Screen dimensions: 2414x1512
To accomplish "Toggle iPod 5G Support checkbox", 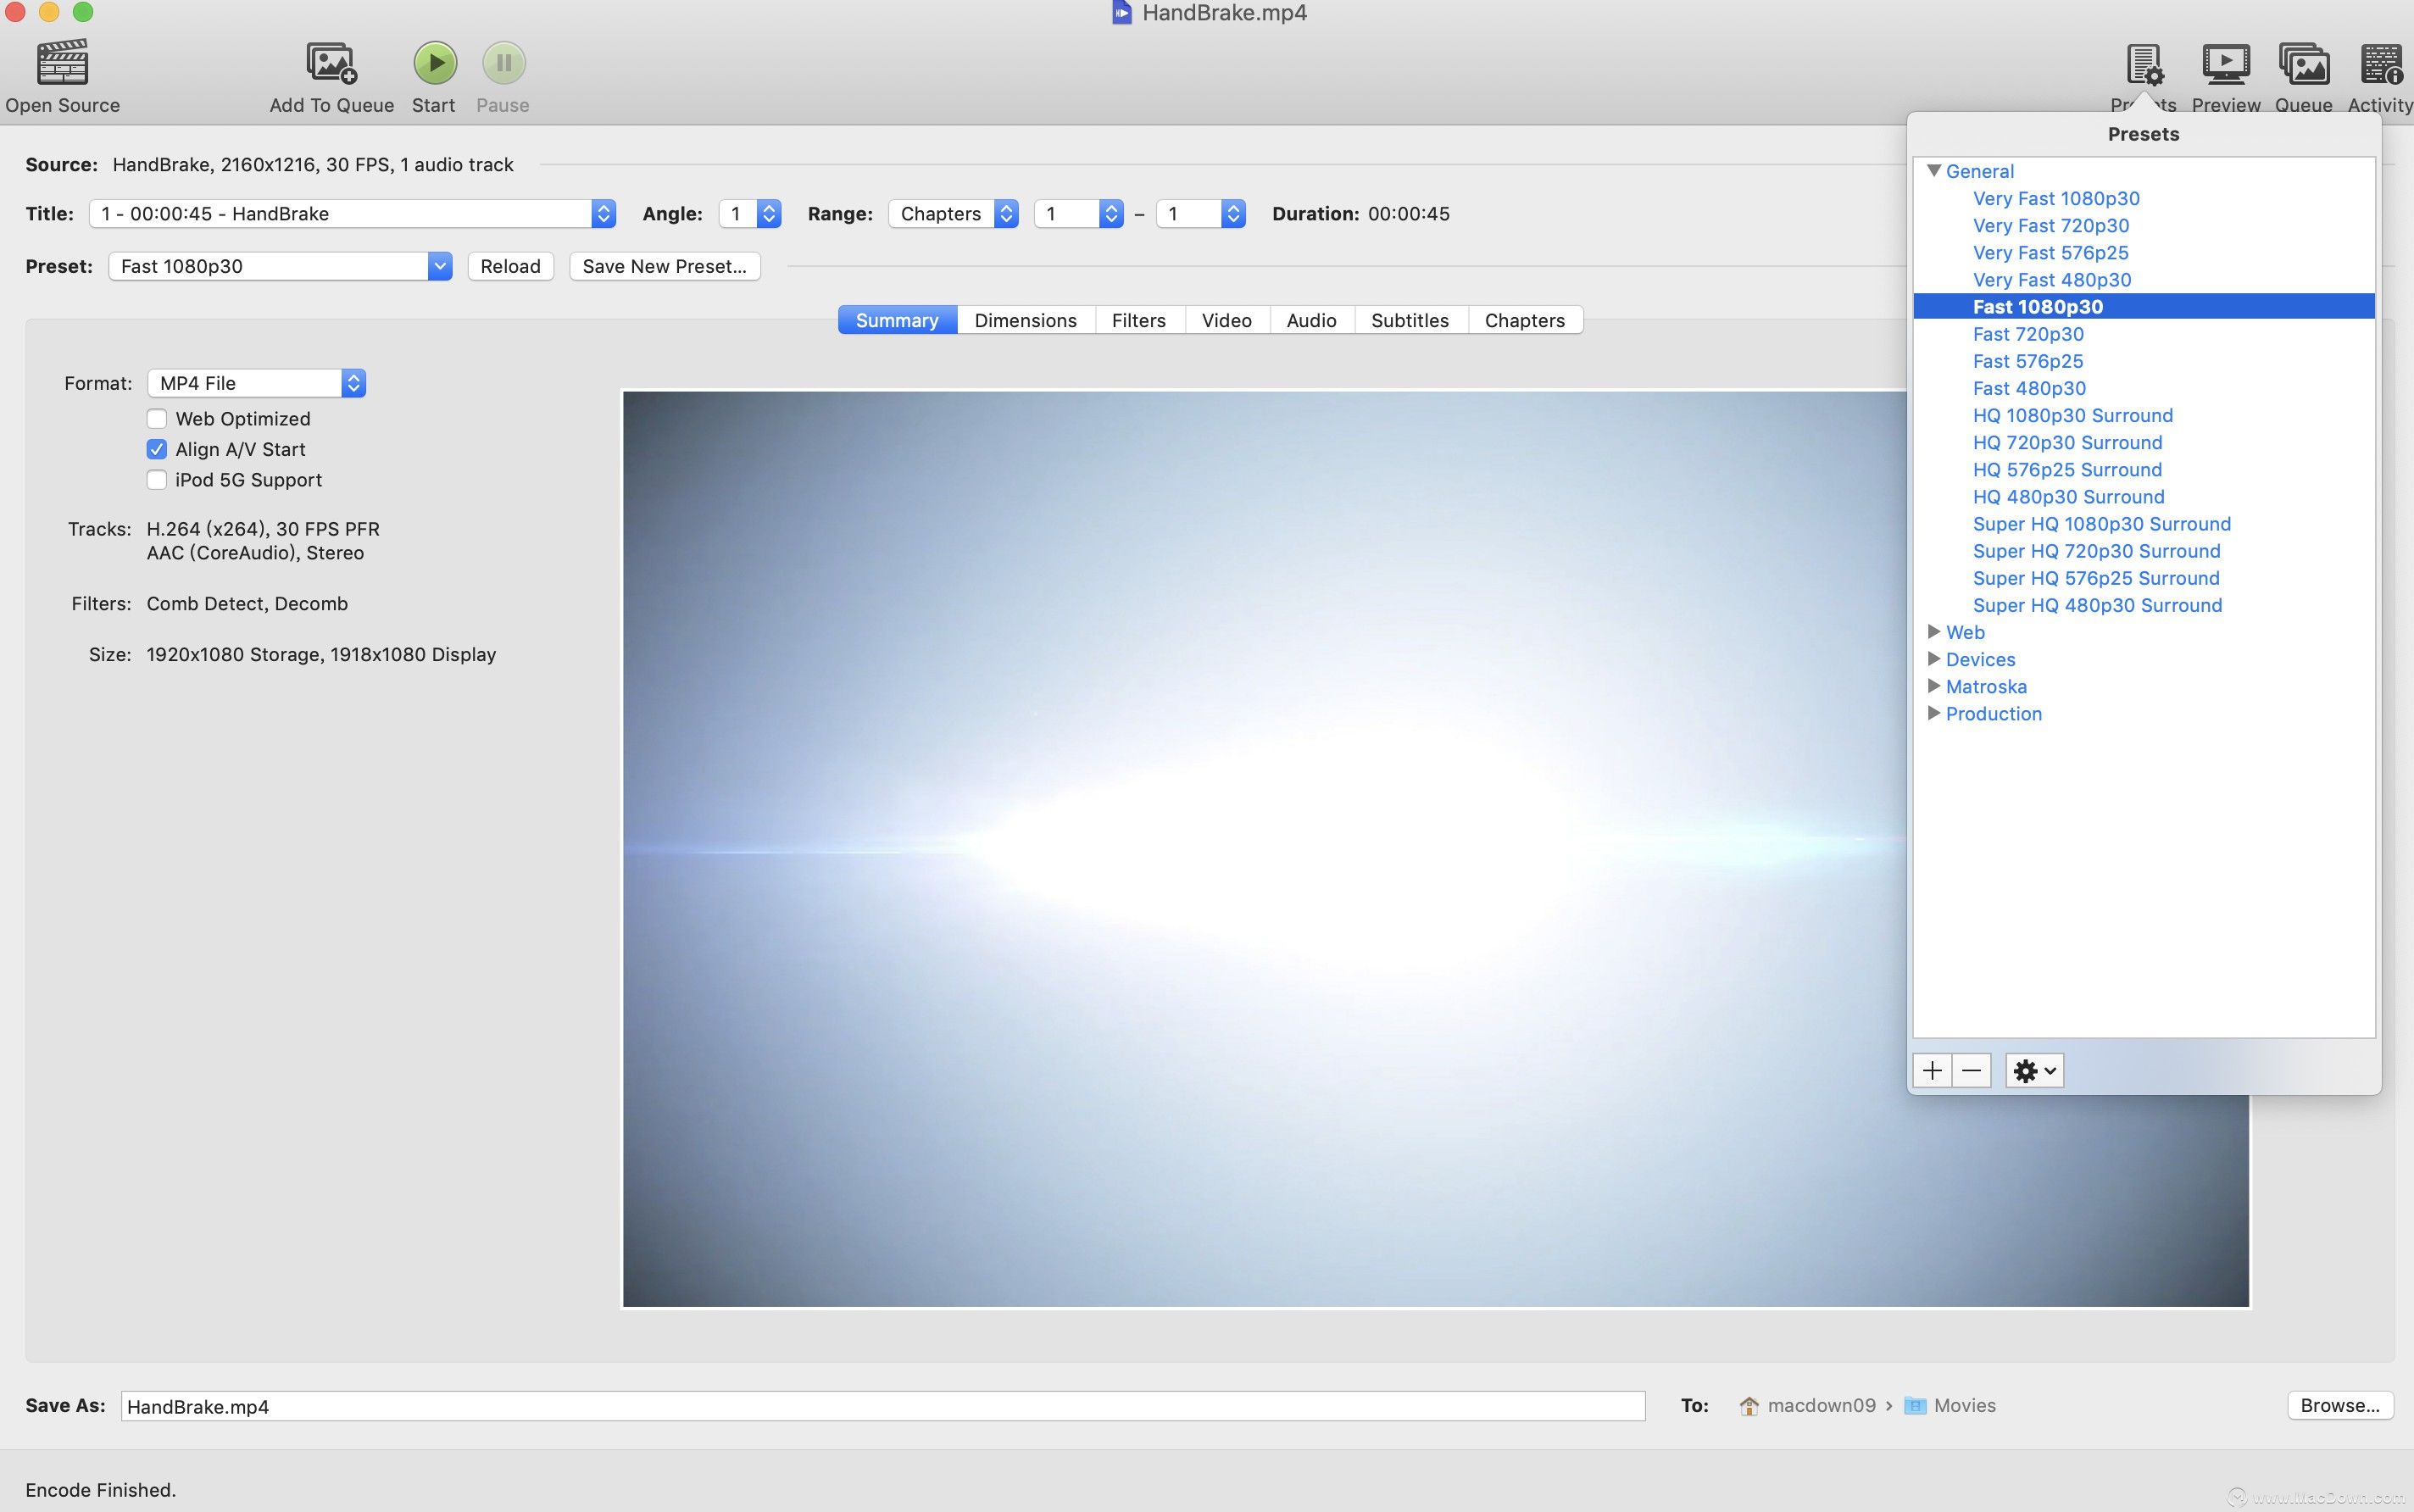I will click(x=155, y=481).
